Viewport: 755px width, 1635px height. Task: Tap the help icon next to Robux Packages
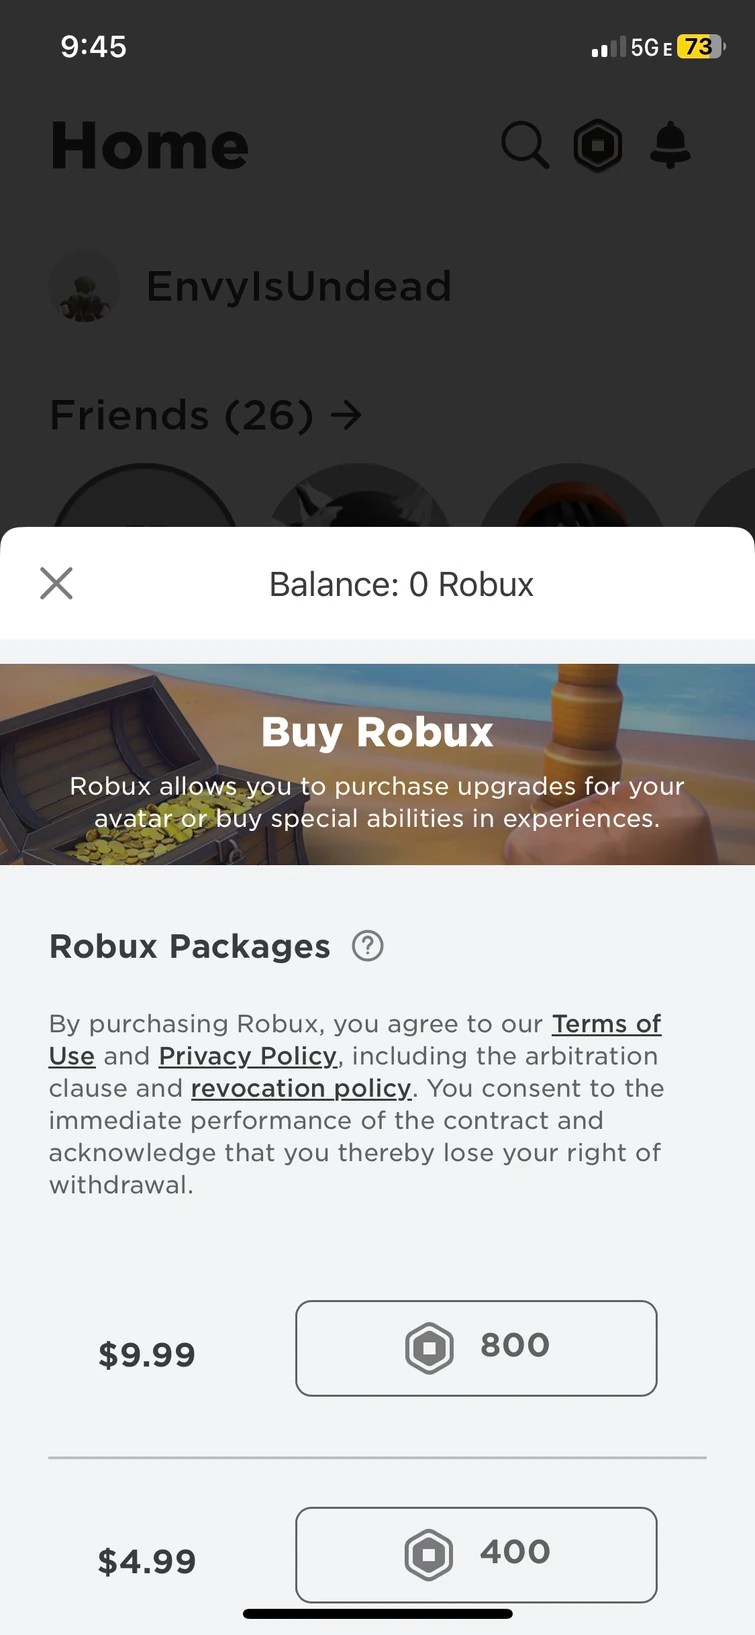(366, 945)
